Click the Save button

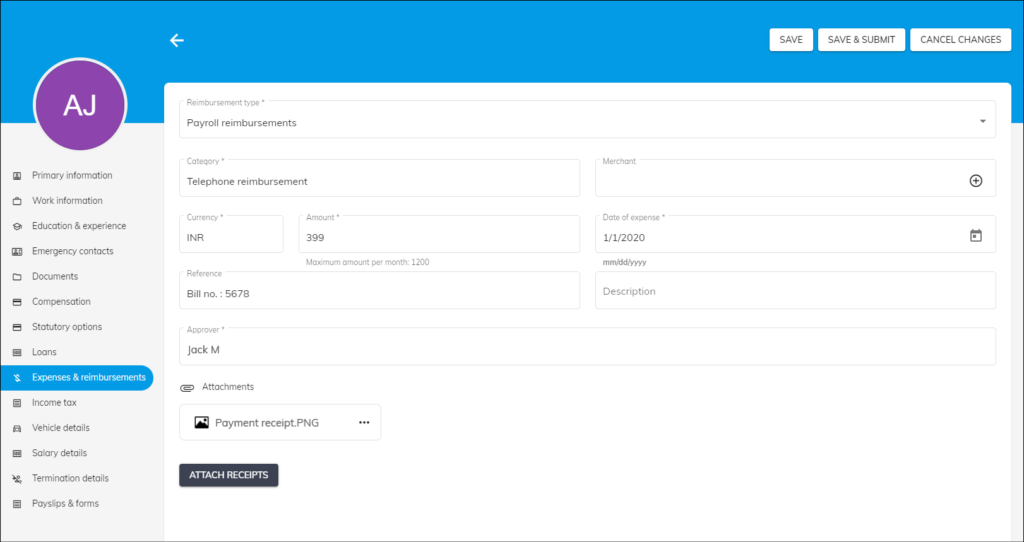[x=791, y=40]
